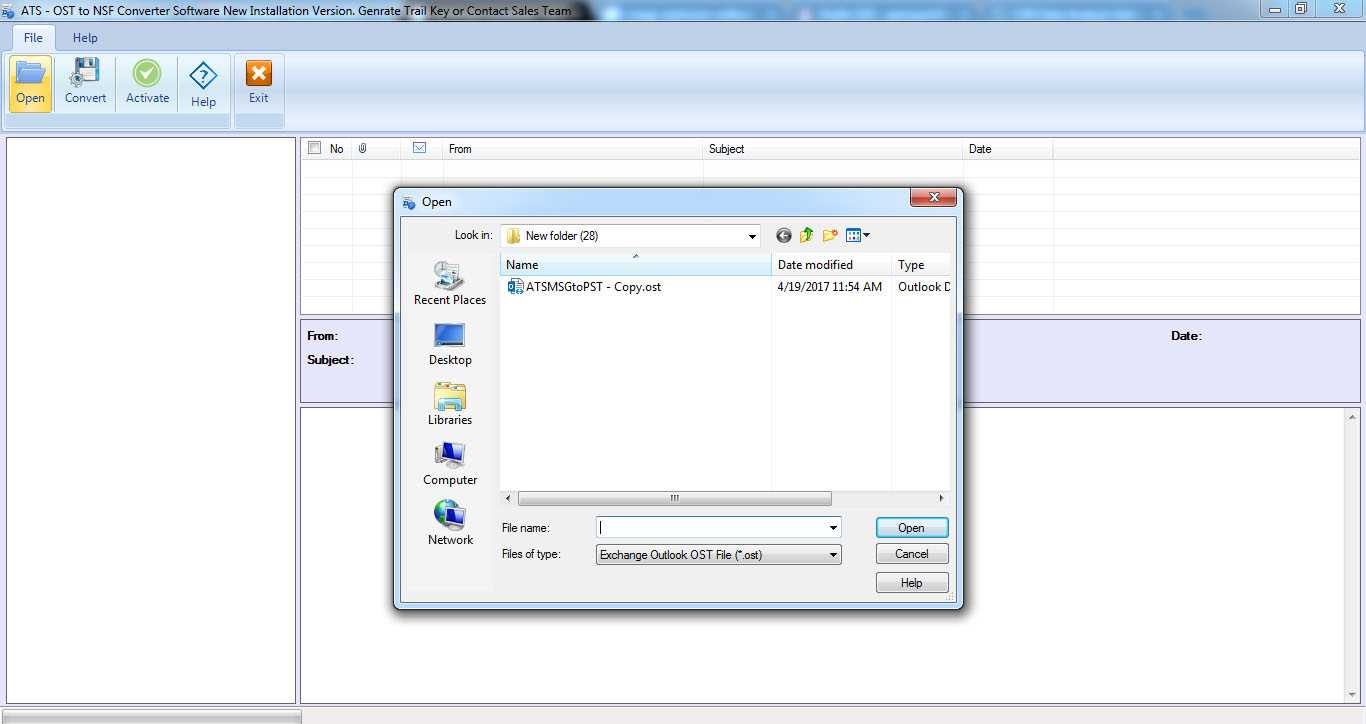
Task: Click the Help button in dialog
Action: [x=912, y=583]
